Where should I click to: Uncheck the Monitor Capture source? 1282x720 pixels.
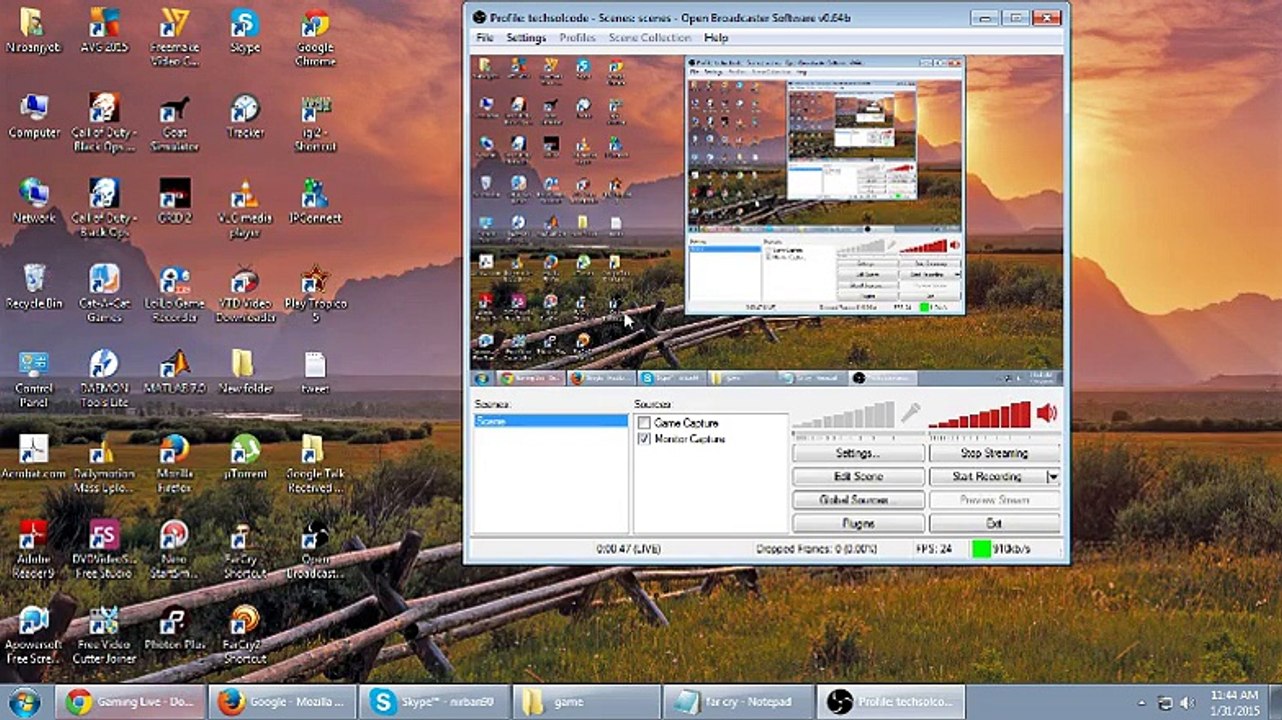point(644,439)
